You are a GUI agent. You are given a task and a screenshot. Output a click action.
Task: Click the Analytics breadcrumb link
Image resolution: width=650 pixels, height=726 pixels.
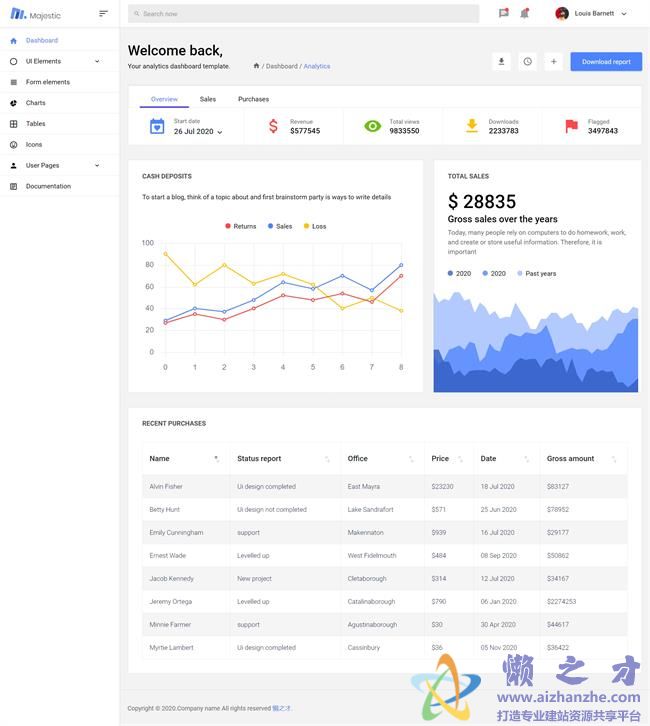(317, 66)
